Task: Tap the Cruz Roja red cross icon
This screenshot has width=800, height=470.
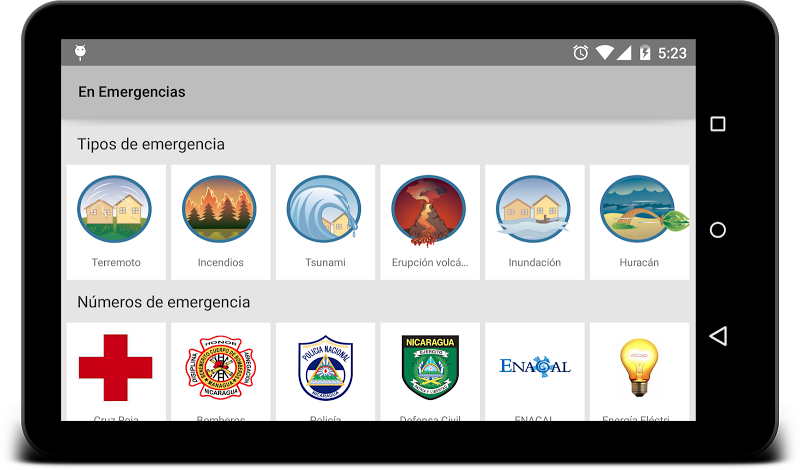Action: tap(115, 367)
